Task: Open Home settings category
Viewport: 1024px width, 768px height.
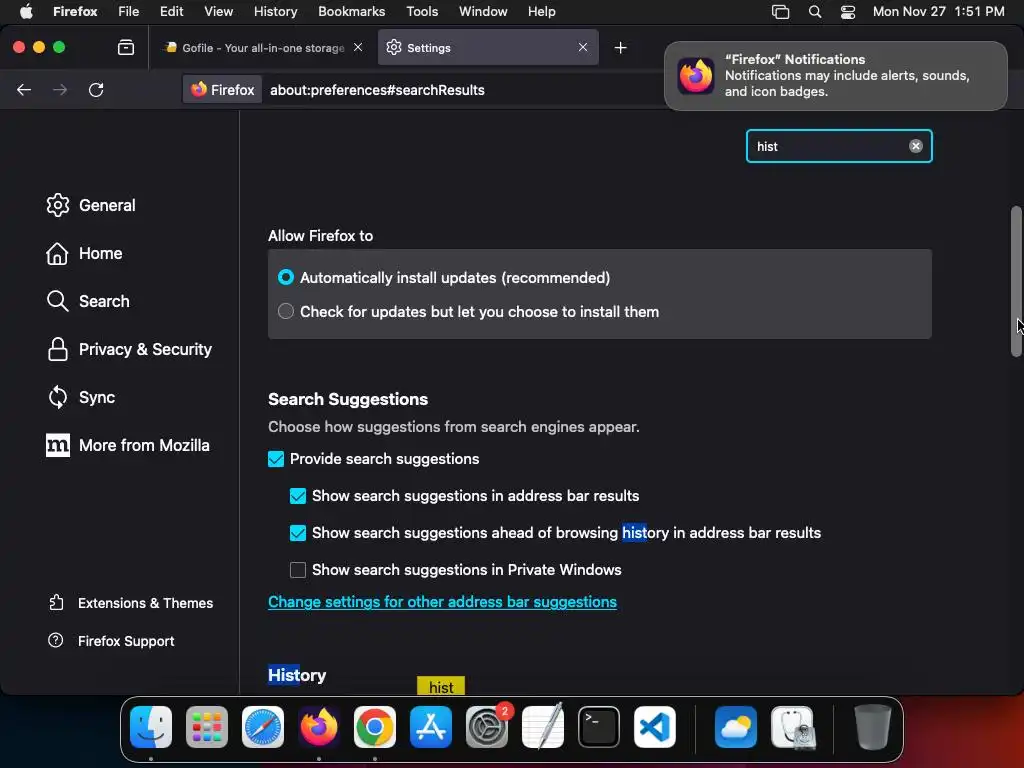Action: pyautogui.click(x=84, y=253)
